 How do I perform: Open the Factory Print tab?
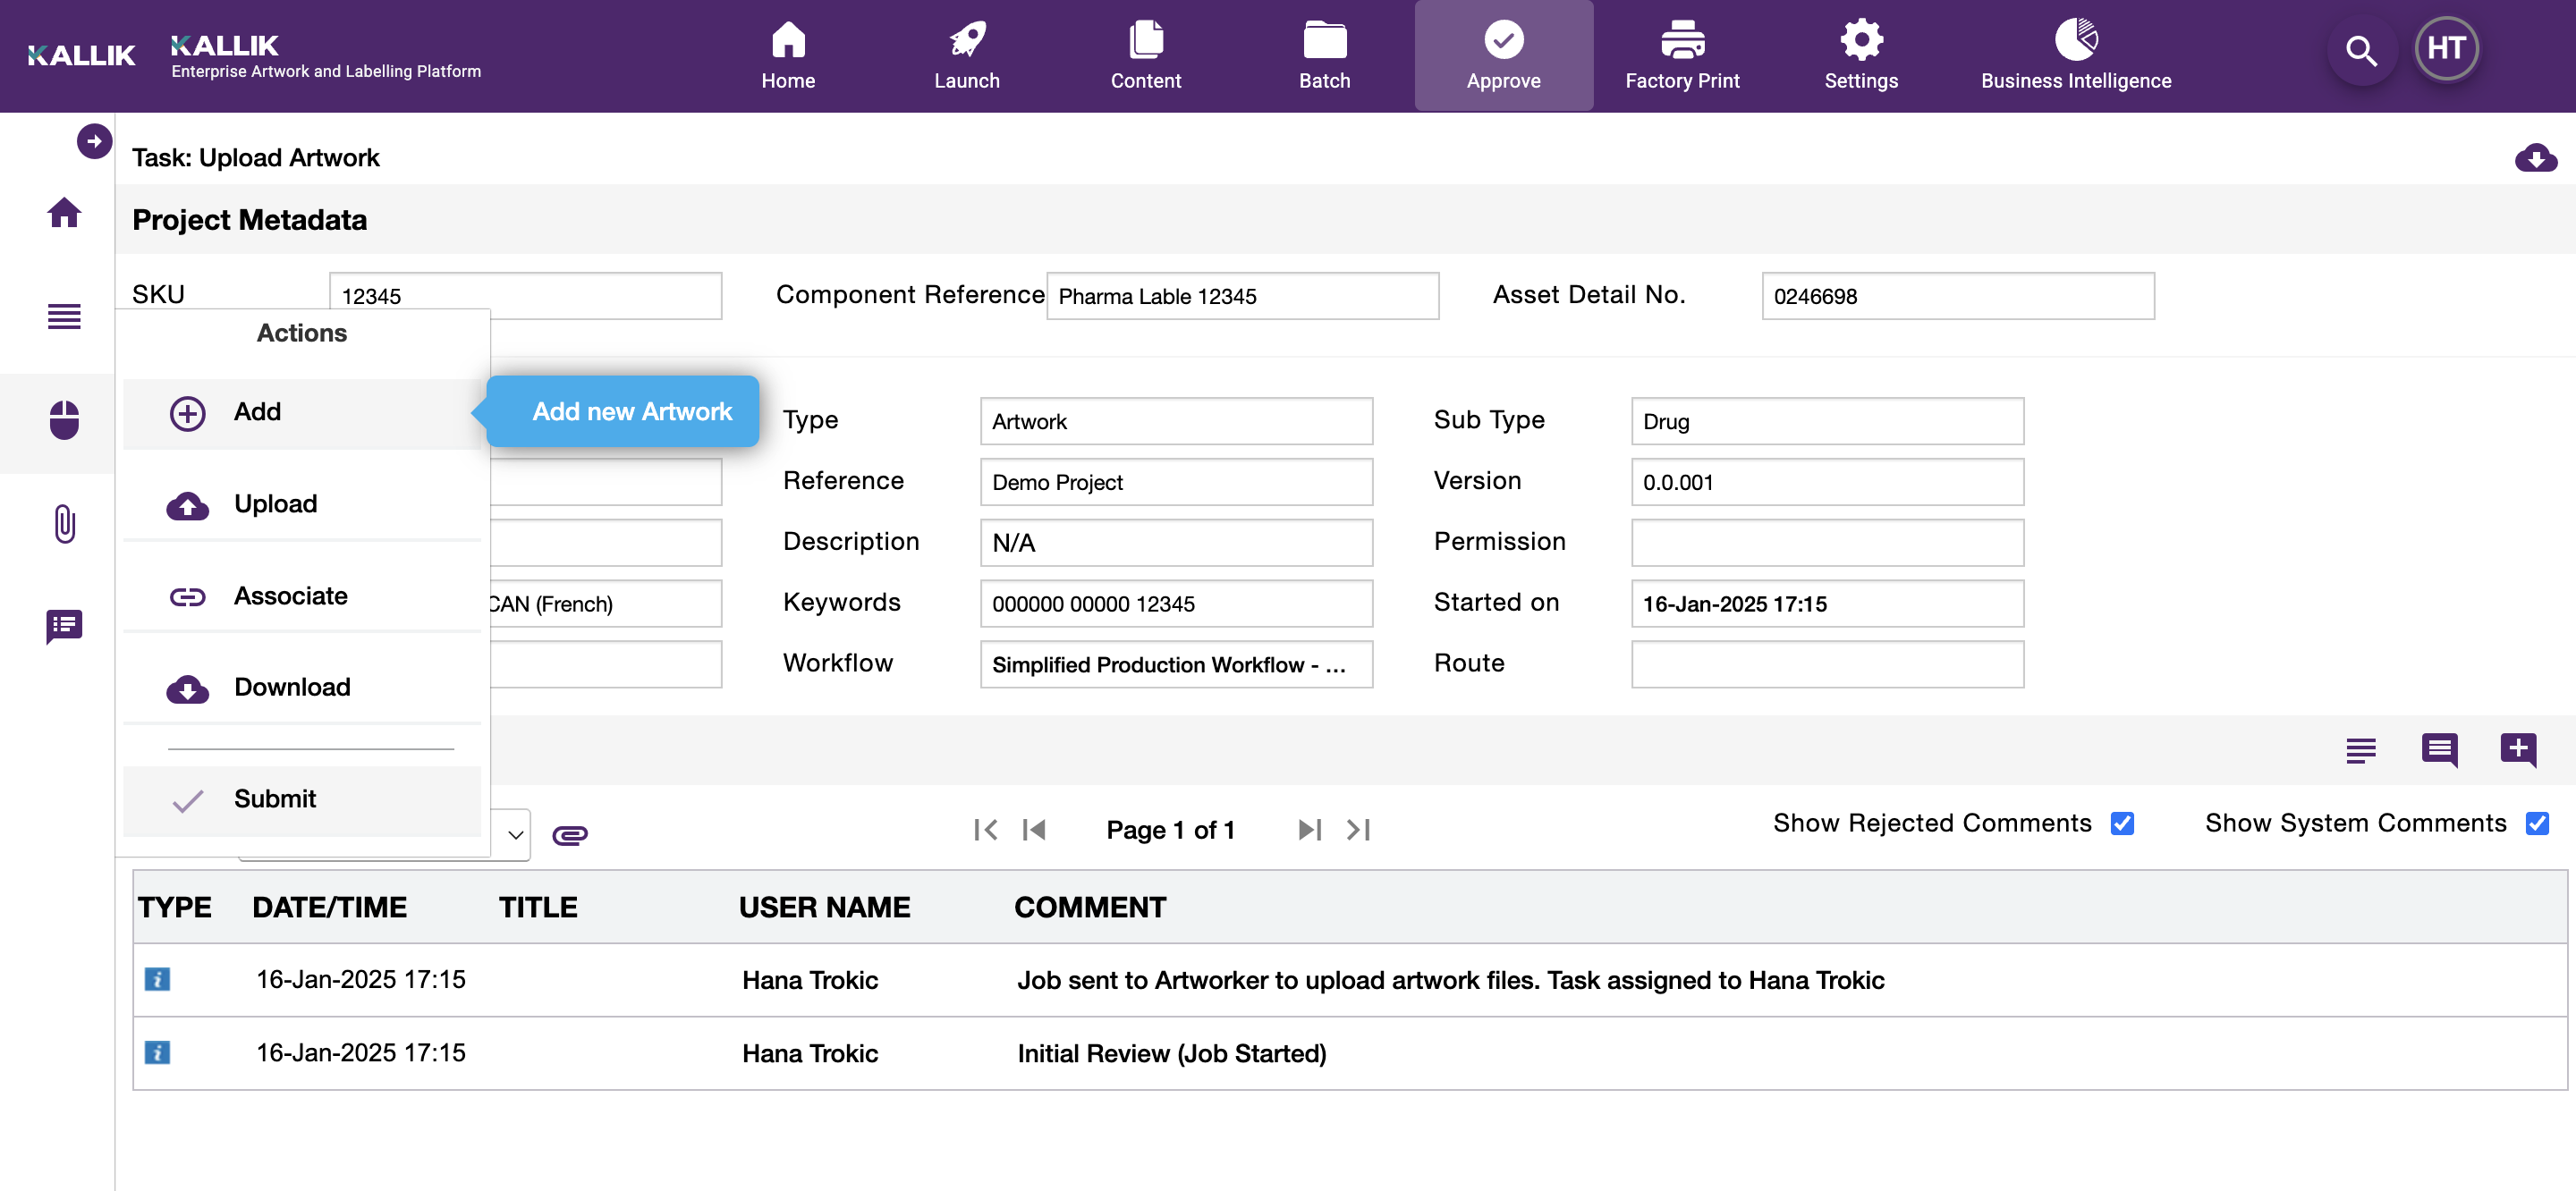[x=1682, y=55]
